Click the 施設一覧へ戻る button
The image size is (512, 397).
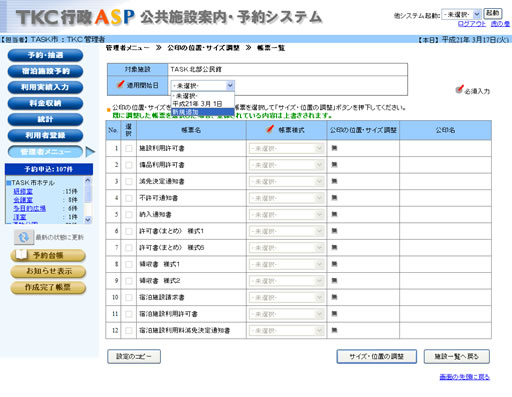[x=457, y=356]
